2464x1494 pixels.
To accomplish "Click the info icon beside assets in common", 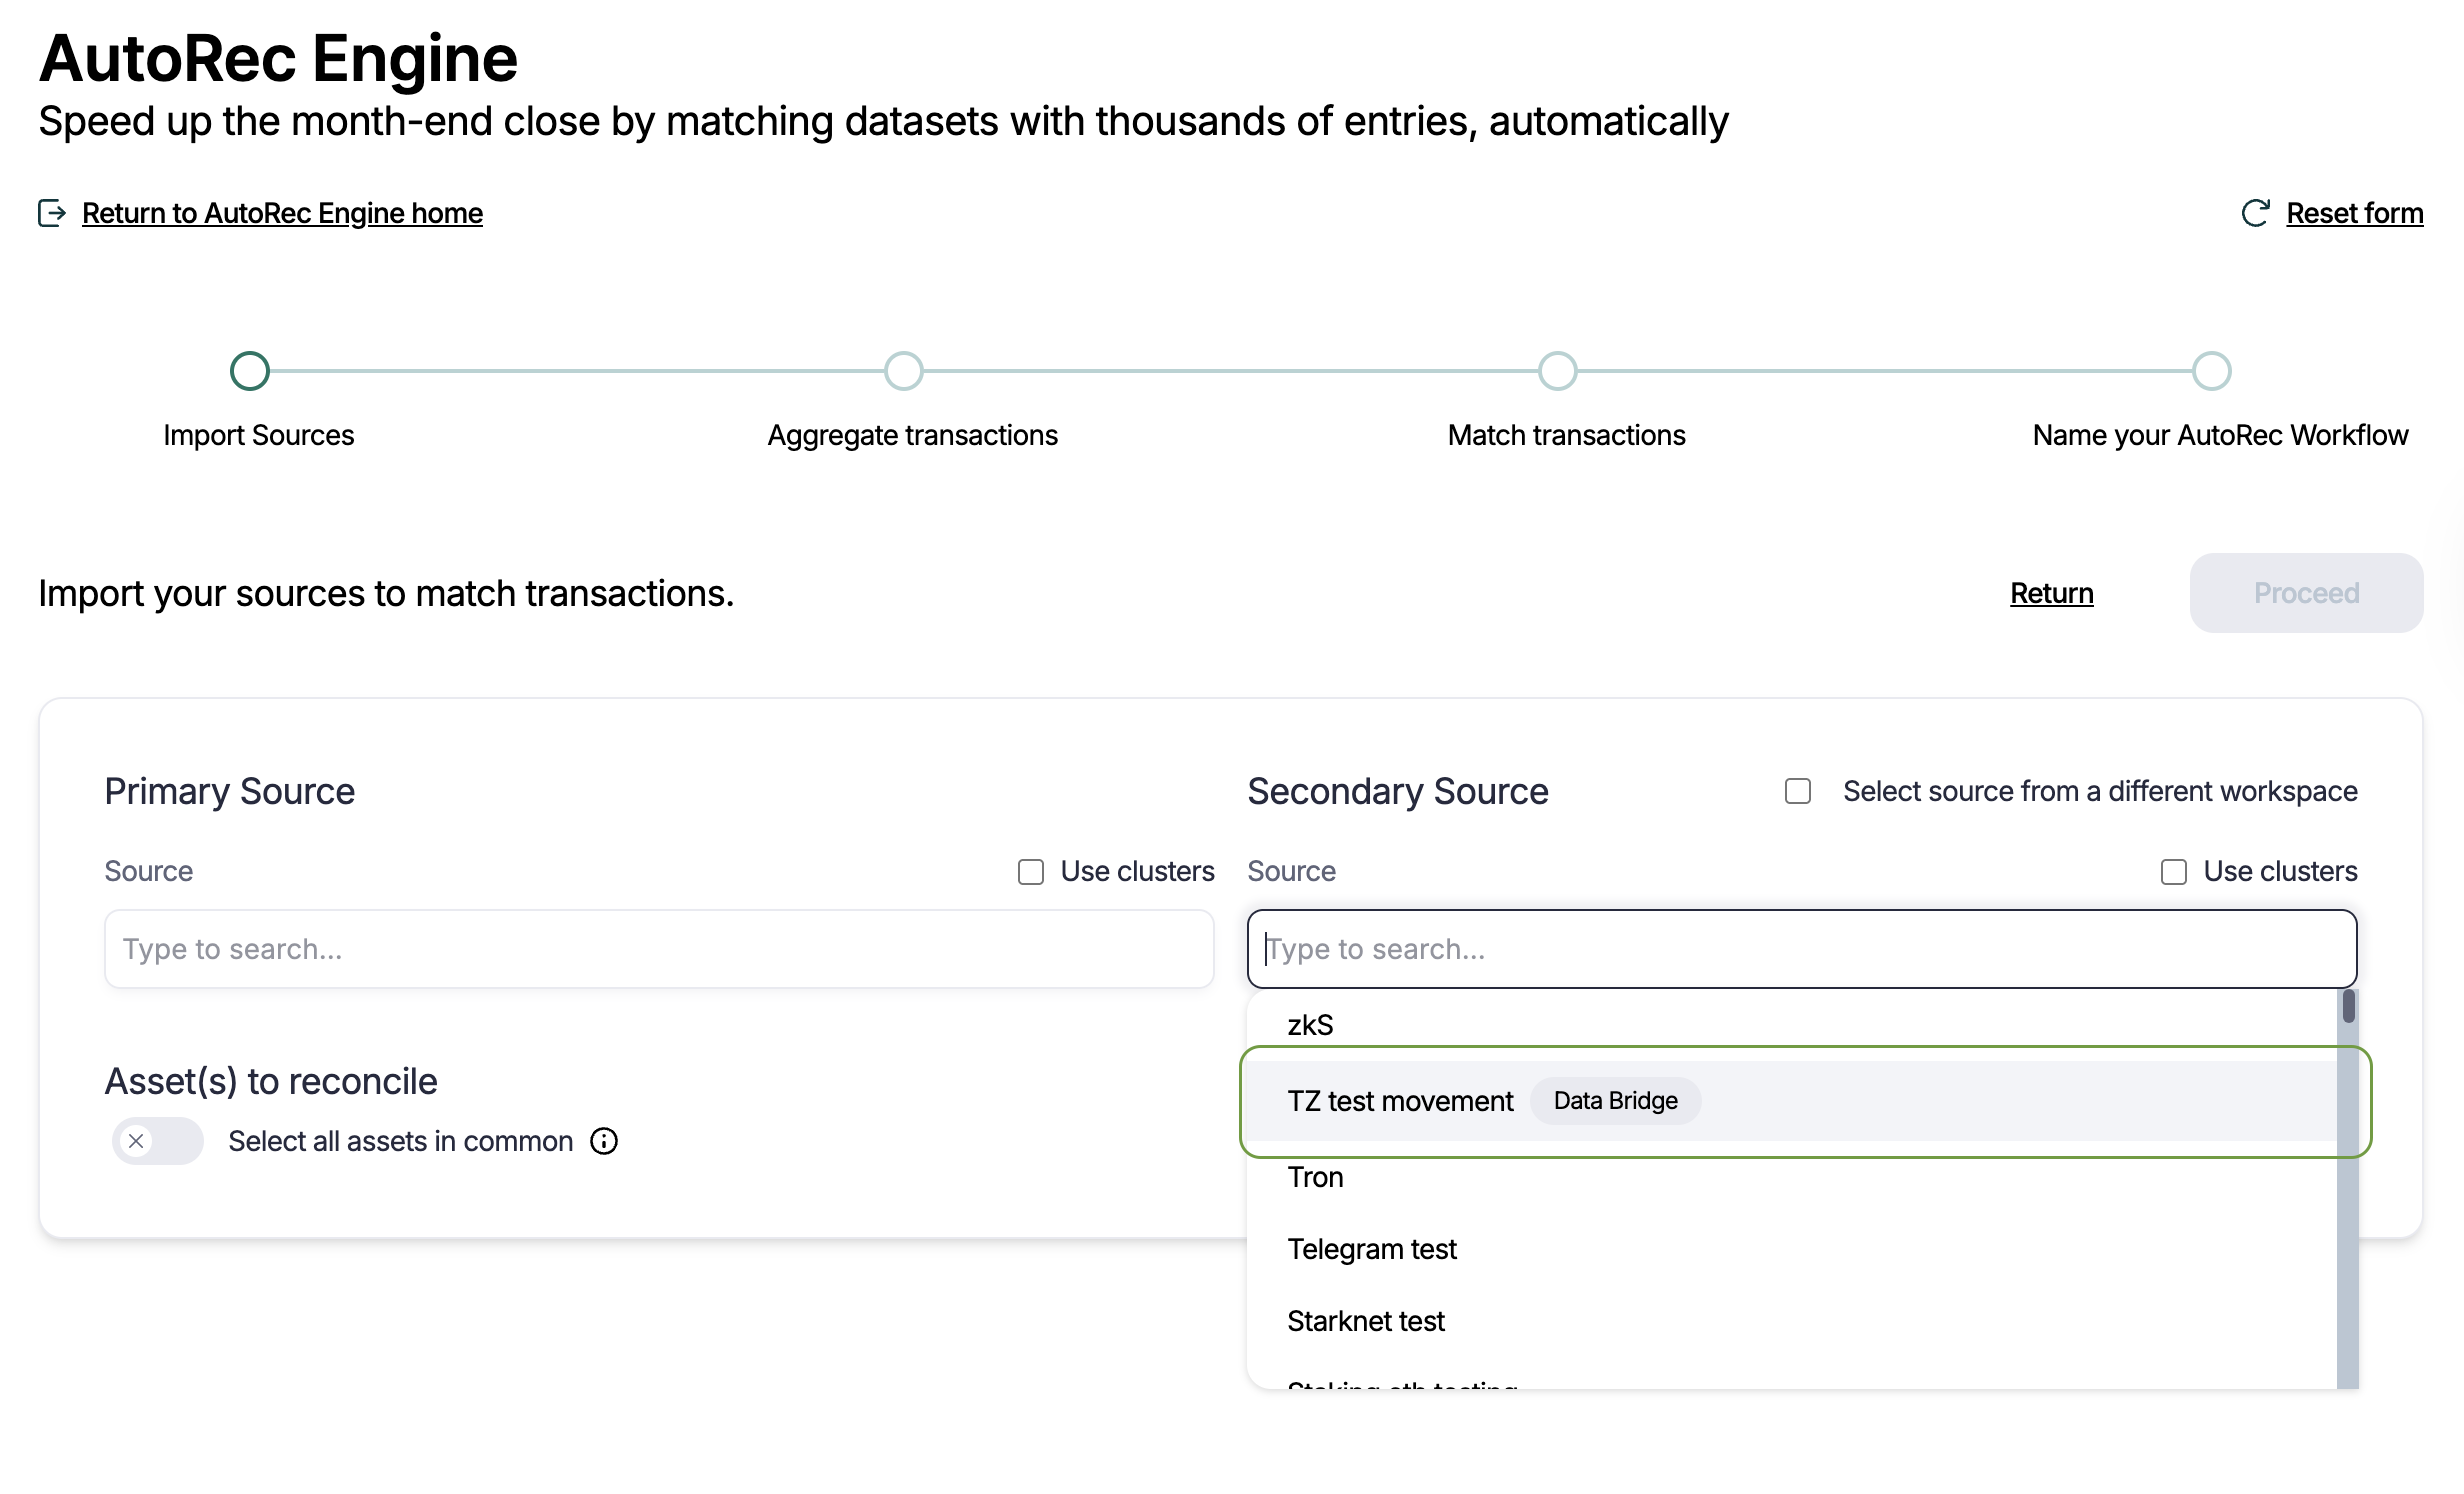I will (x=604, y=1141).
